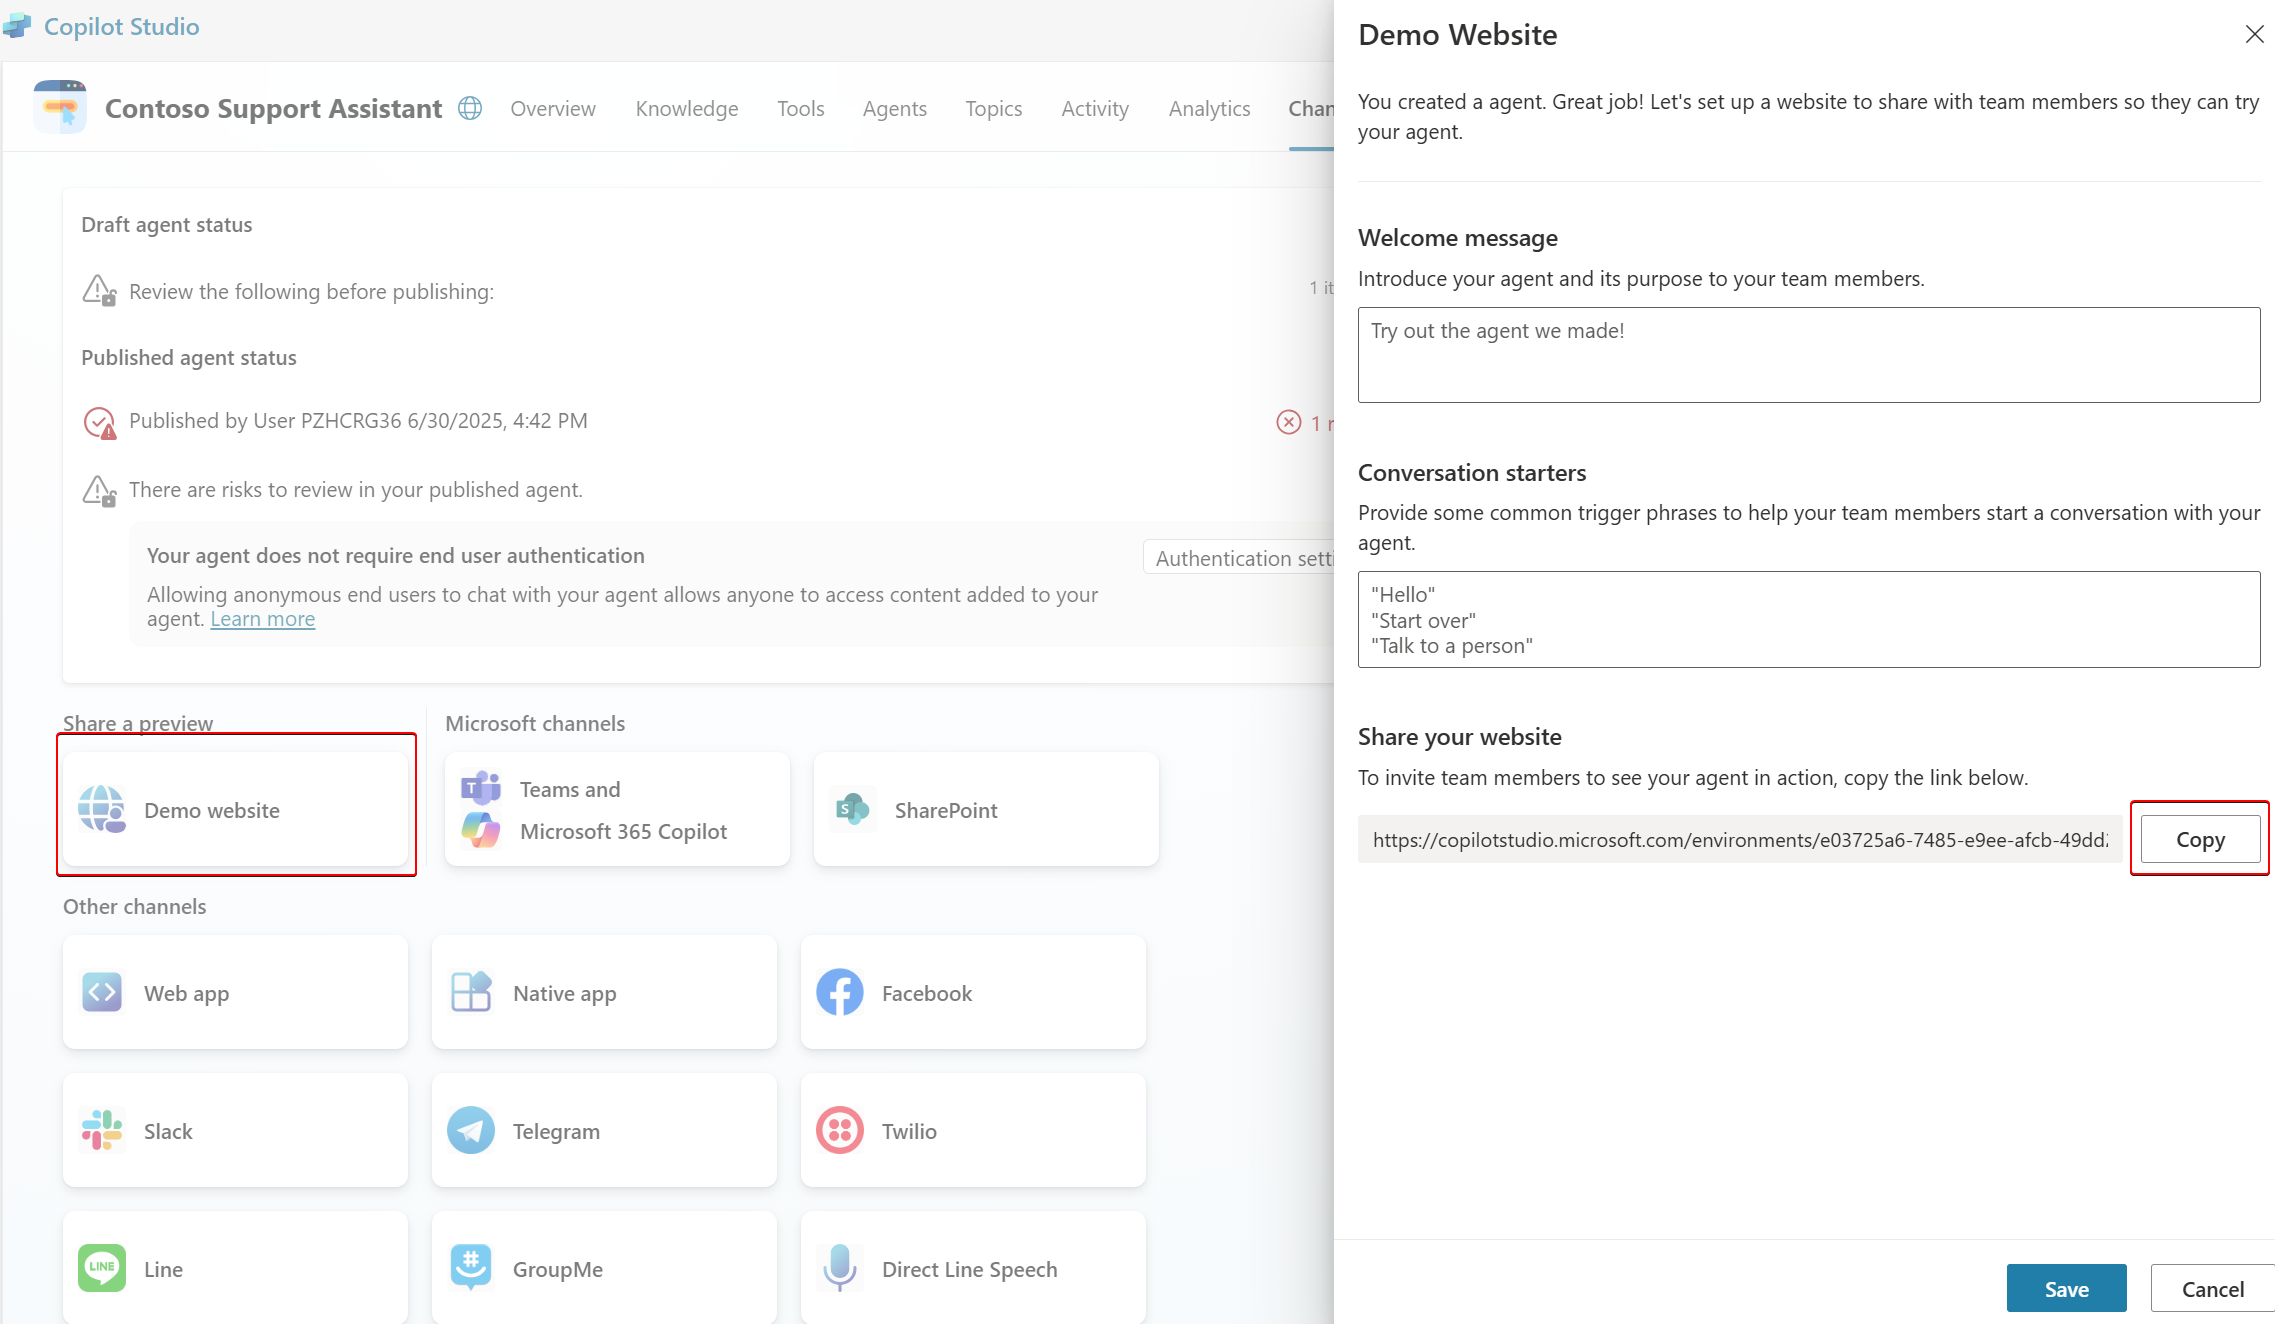
Task: Close the Demo Website panel
Action: pyautogui.click(x=2253, y=34)
